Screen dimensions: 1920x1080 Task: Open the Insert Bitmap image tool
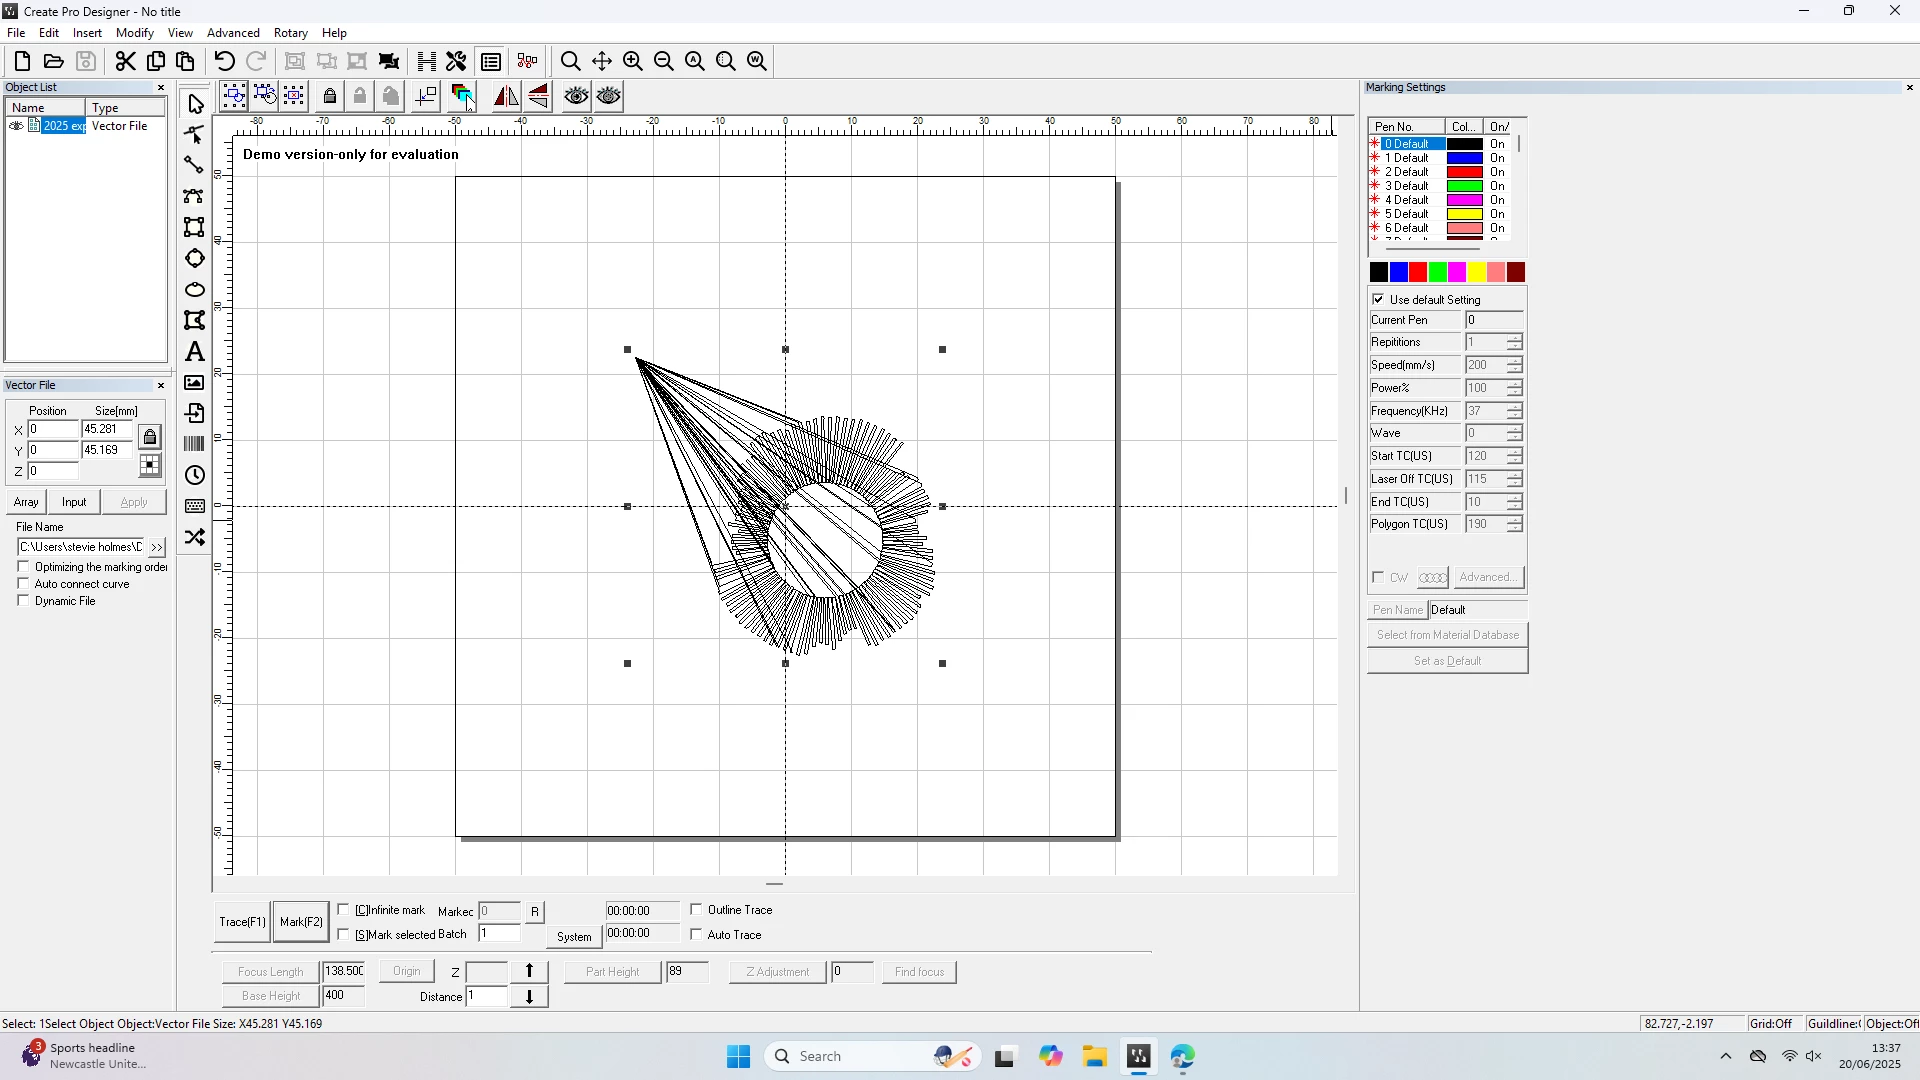(x=195, y=383)
